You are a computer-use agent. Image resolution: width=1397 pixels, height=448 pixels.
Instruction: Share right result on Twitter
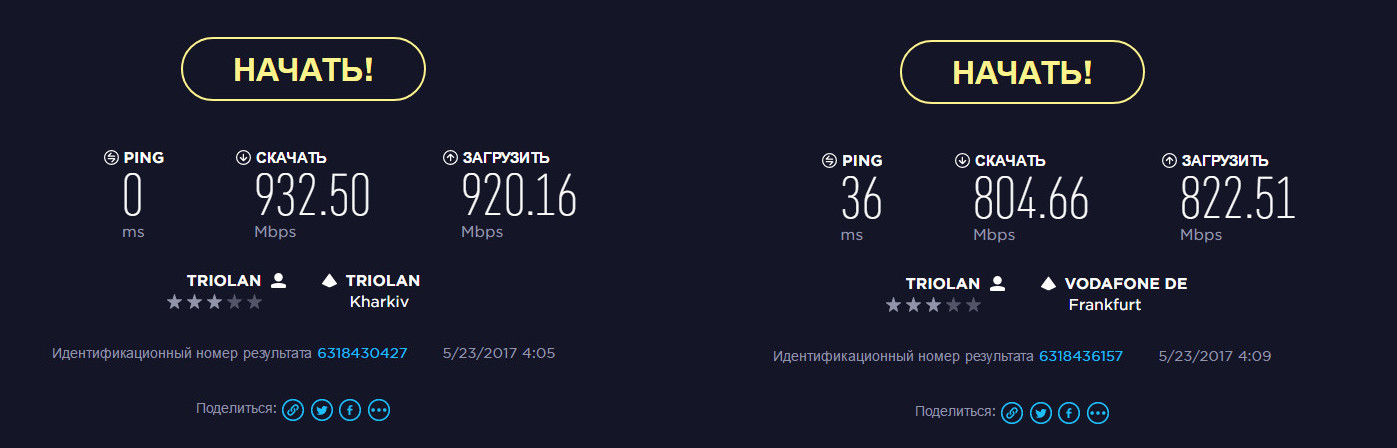(x=1041, y=412)
